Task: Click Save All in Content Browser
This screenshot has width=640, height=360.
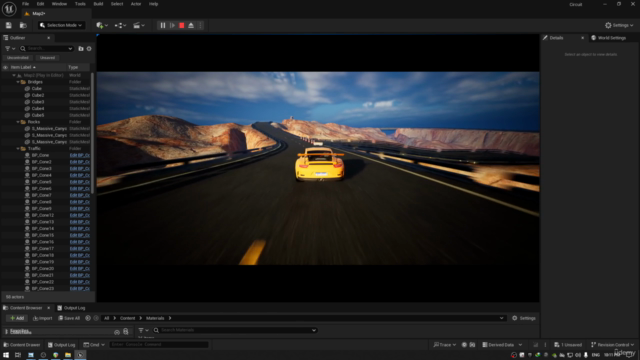Action: click(x=69, y=318)
